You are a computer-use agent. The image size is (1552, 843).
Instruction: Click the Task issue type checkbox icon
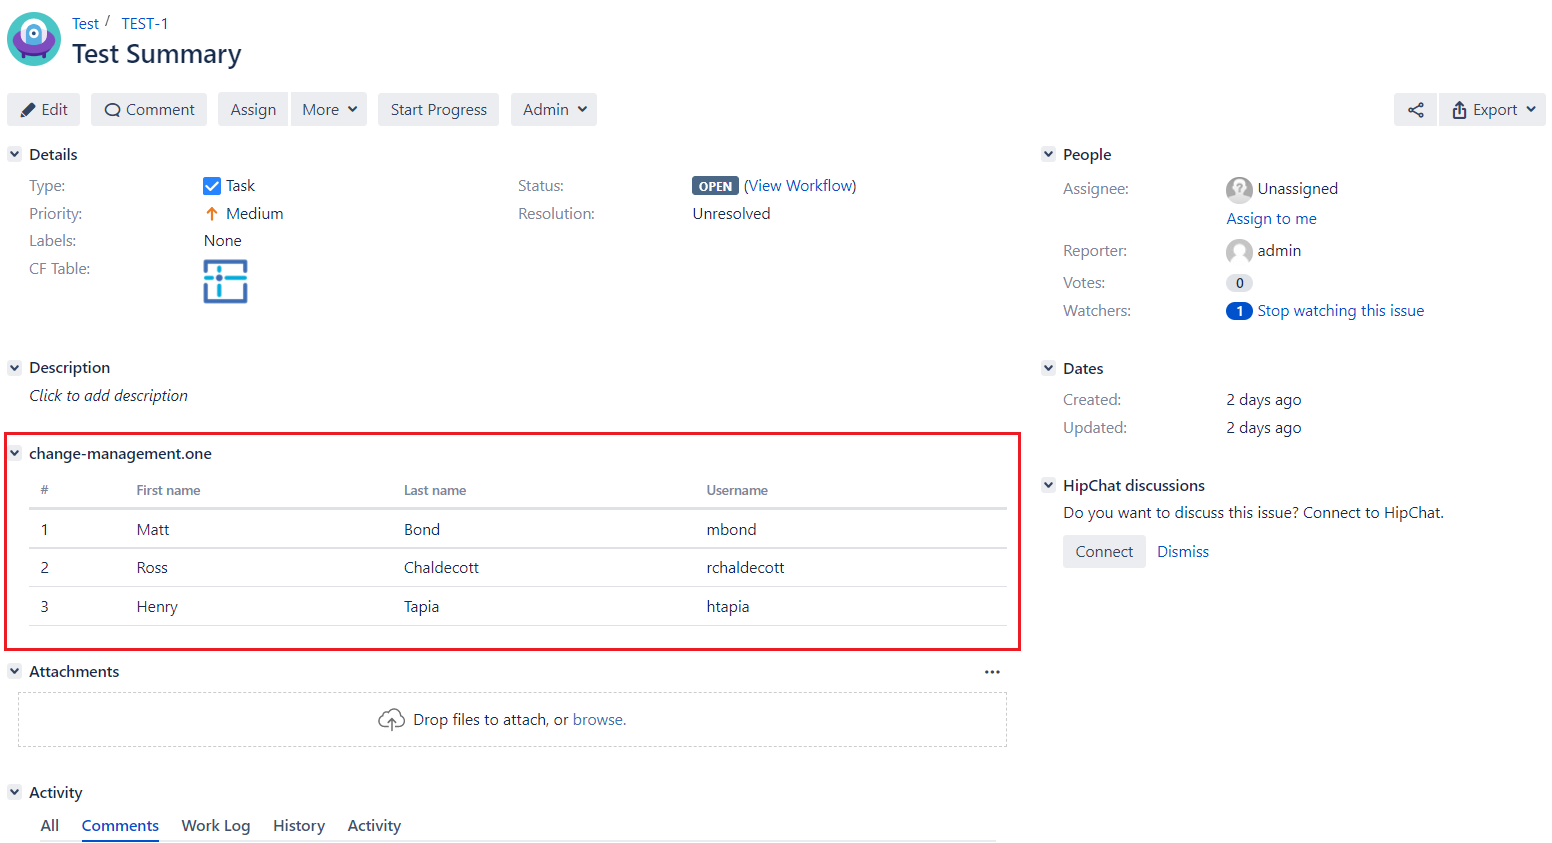pos(211,185)
